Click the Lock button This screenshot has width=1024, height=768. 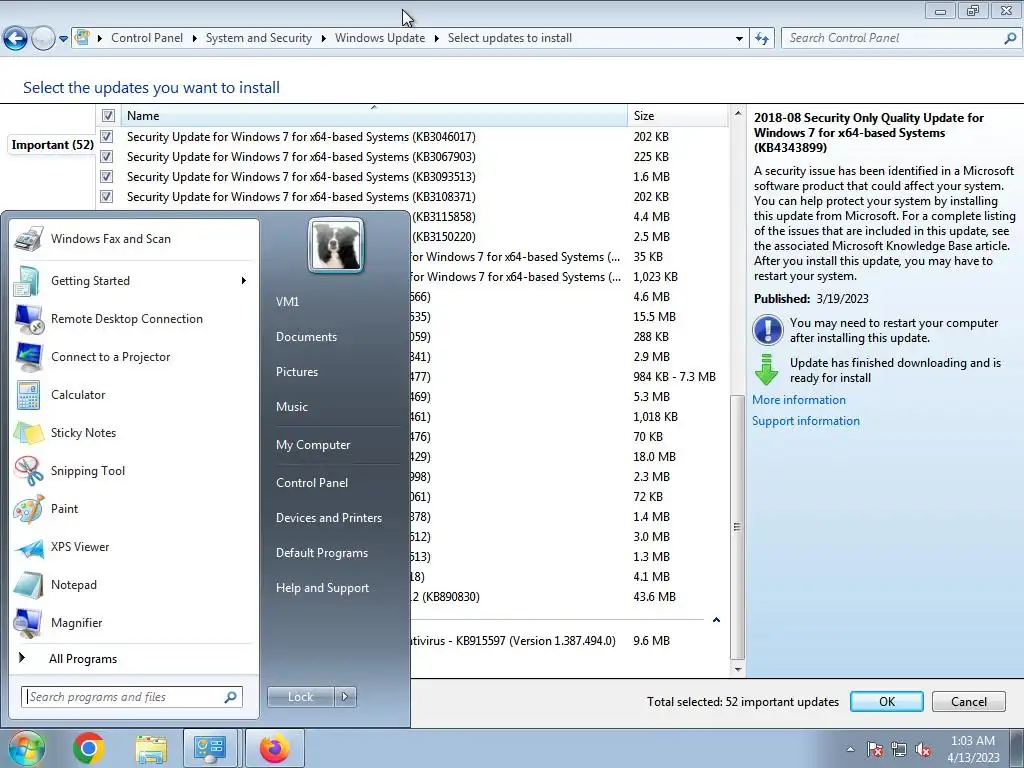click(300, 697)
